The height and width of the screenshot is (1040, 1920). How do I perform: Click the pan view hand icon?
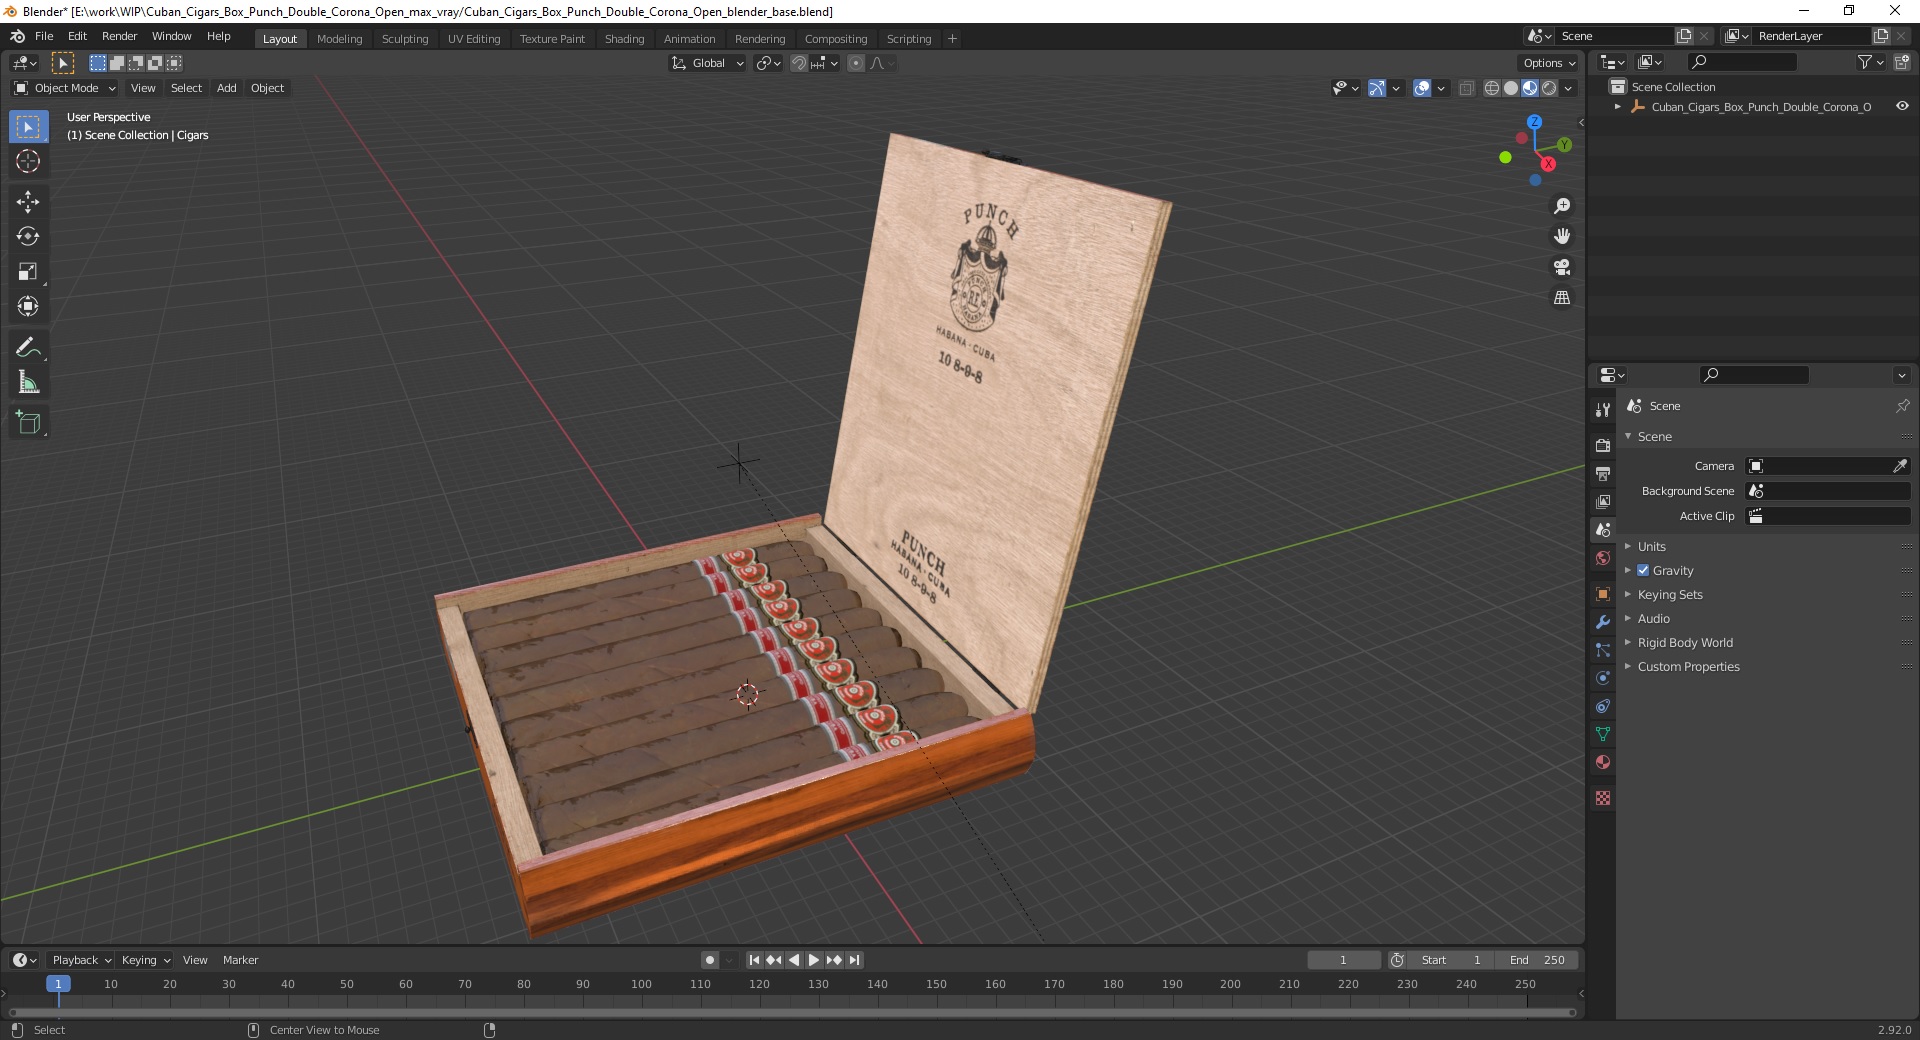coord(1562,237)
